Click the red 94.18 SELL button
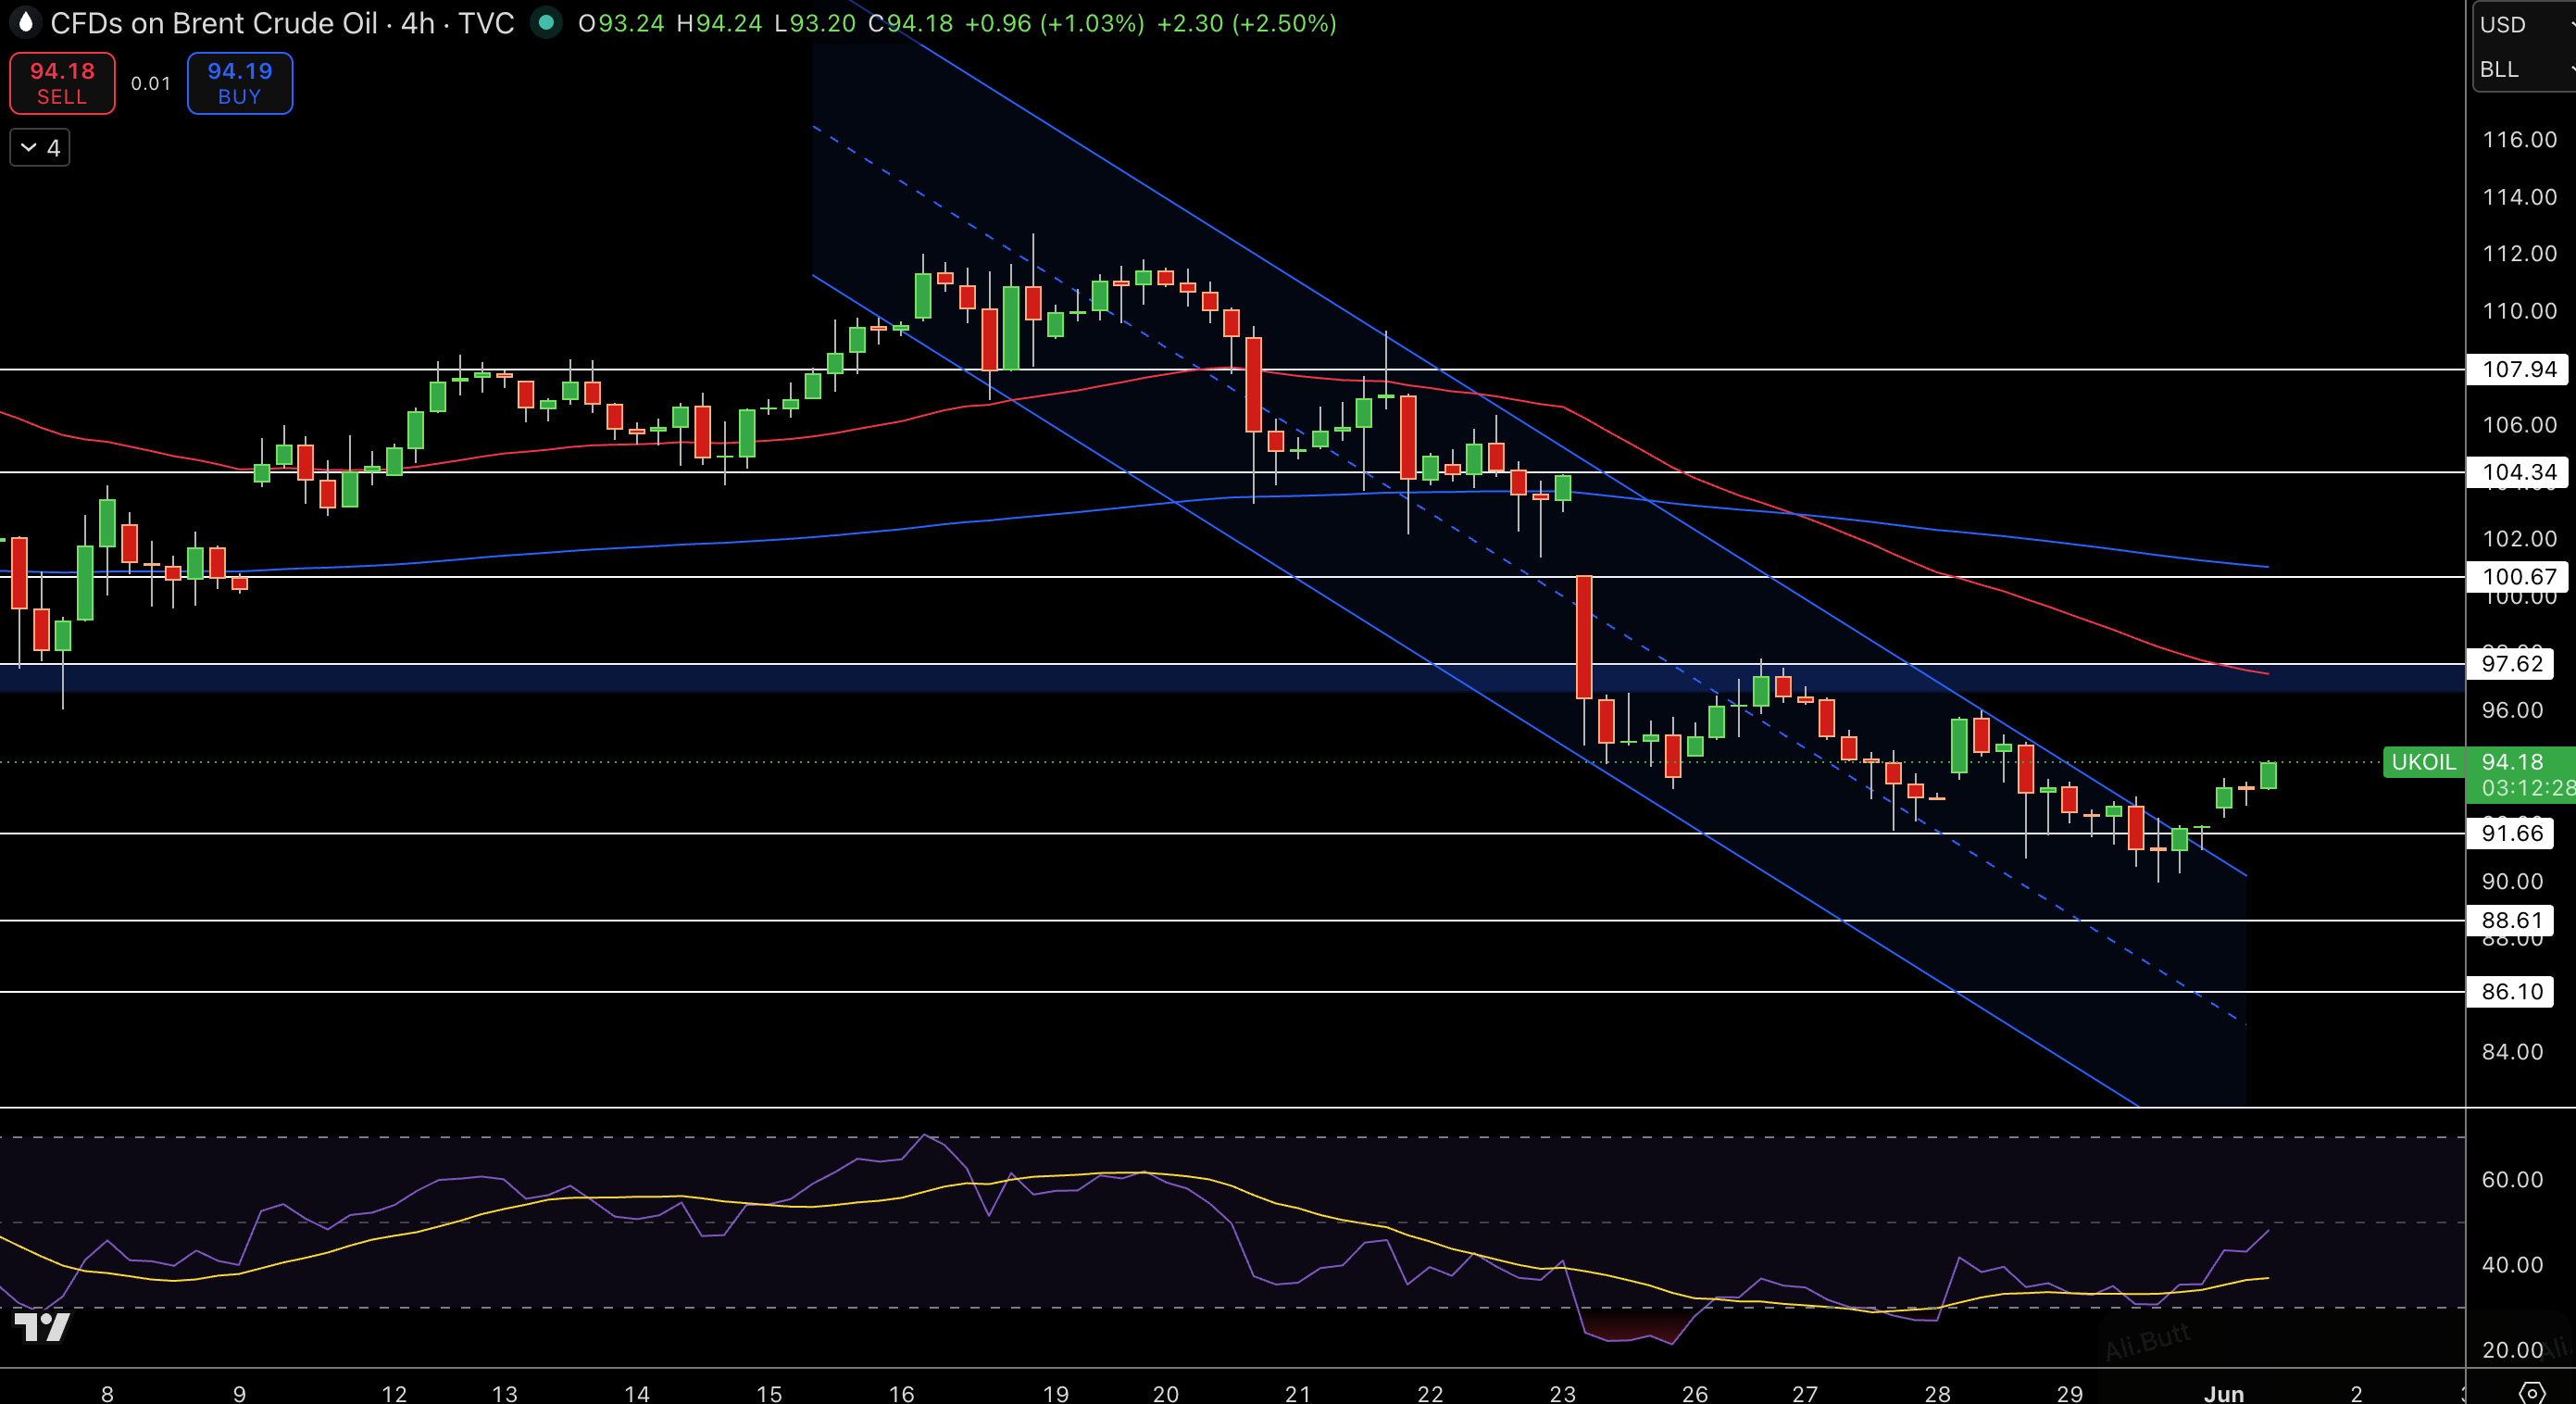Viewport: 2576px width, 1404px height. point(62,83)
